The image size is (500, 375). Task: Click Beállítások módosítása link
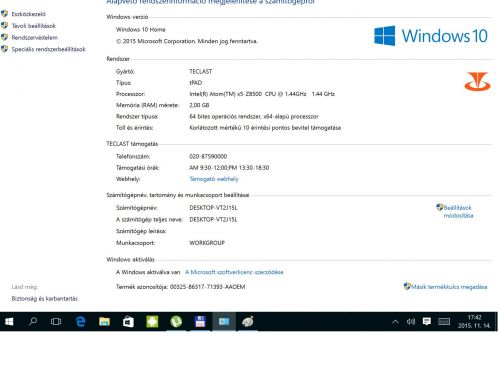[458, 212]
